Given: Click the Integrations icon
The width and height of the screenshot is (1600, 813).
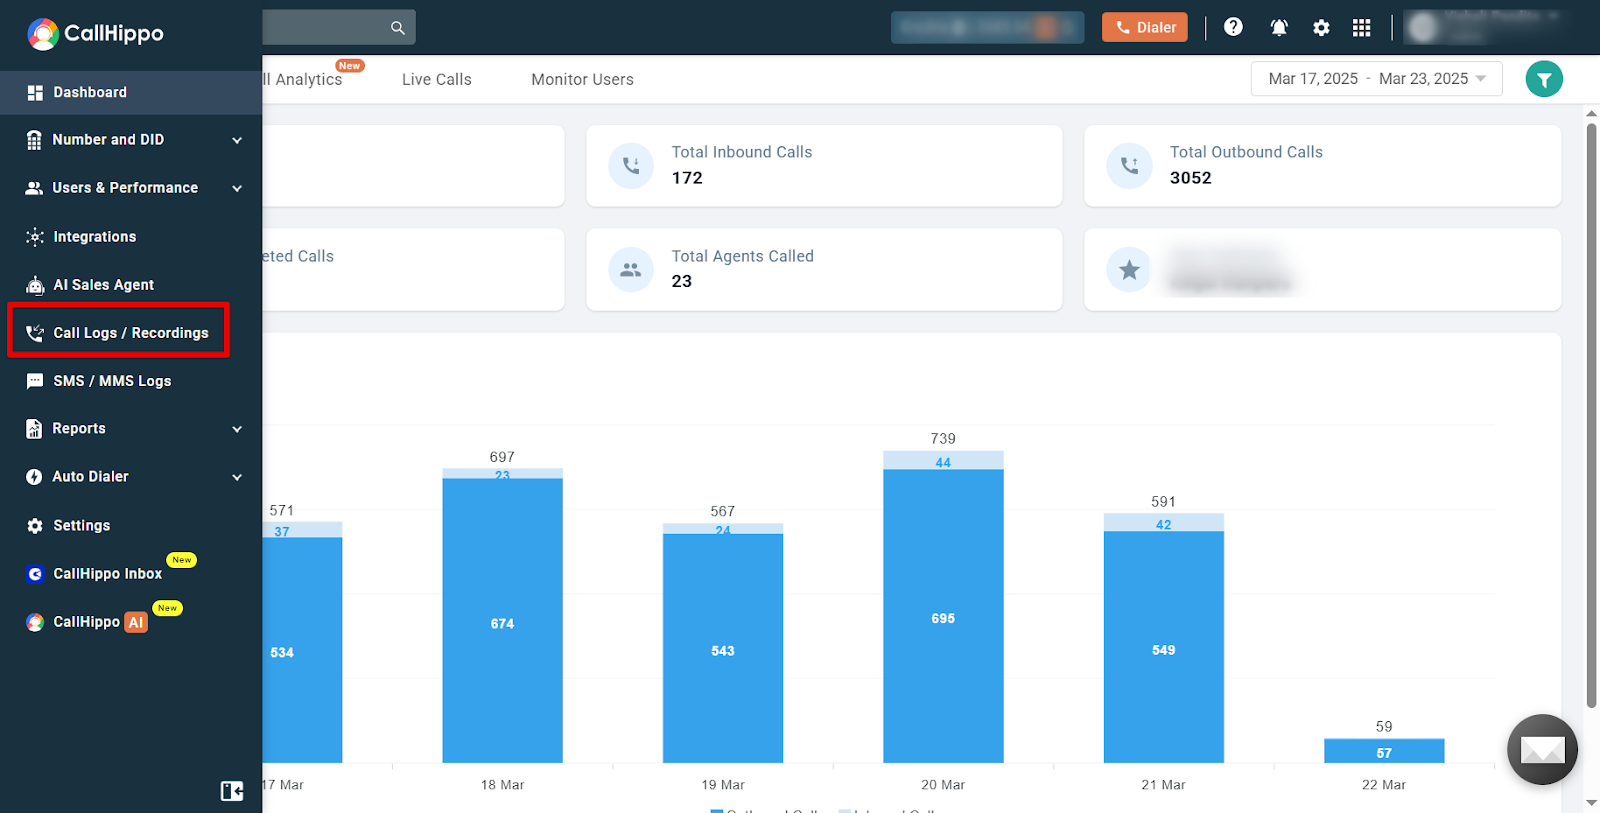Looking at the screenshot, I should click(x=35, y=237).
